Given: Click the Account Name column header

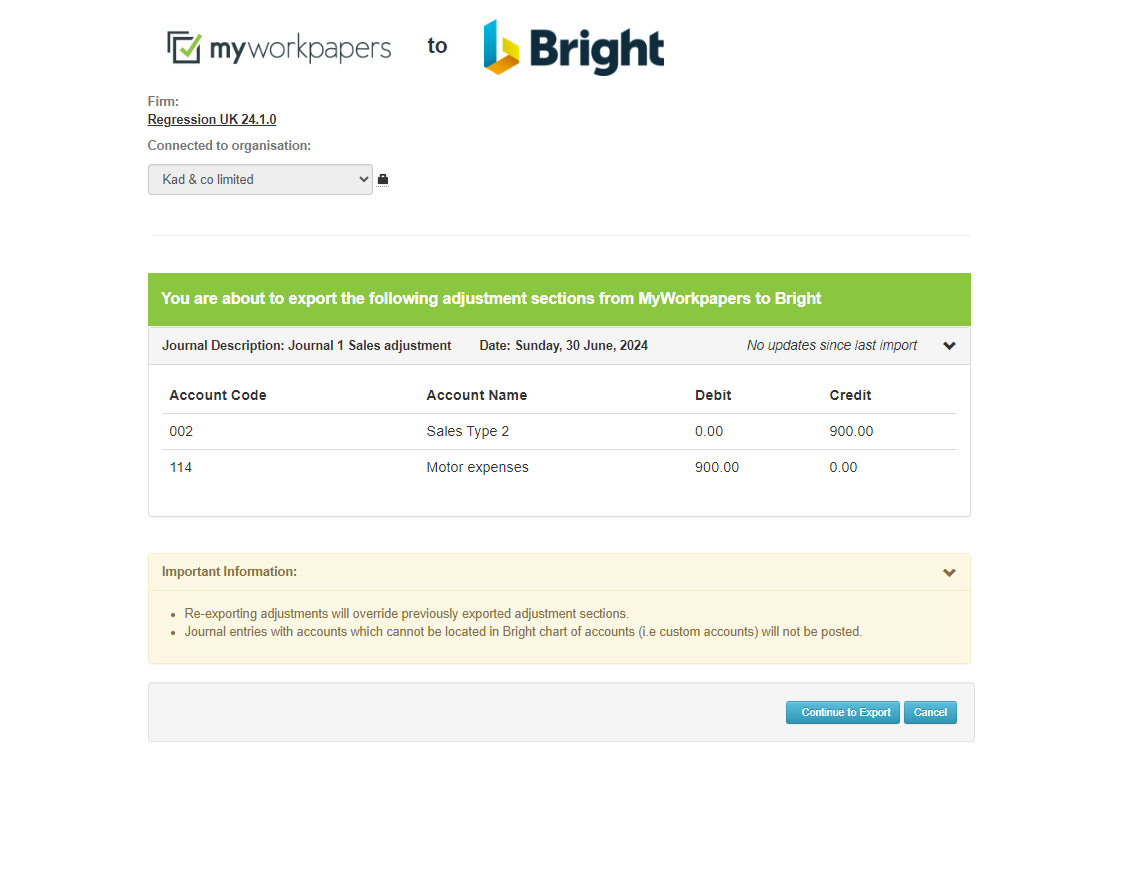Looking at the screenshot, I should click(477, 395).
